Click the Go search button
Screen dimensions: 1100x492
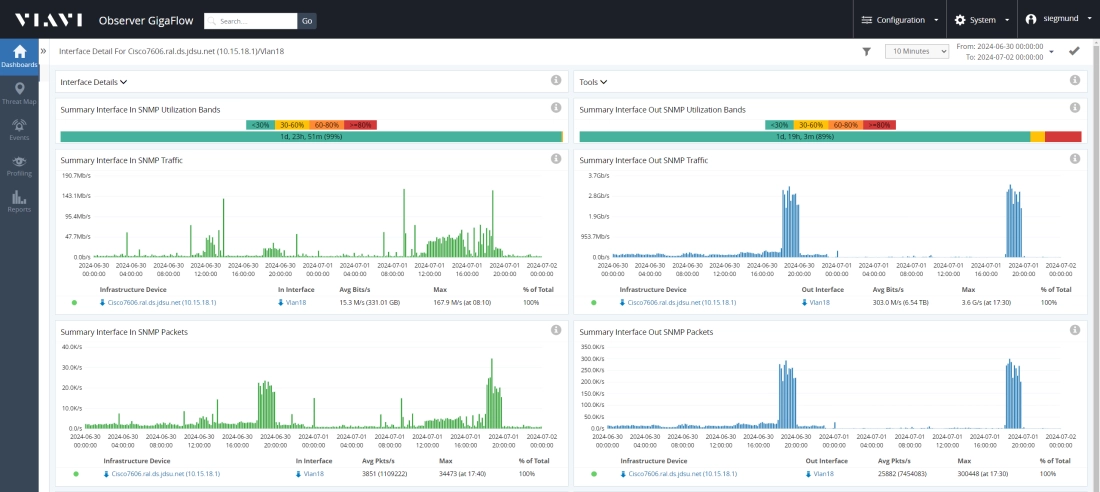[307, 20]
